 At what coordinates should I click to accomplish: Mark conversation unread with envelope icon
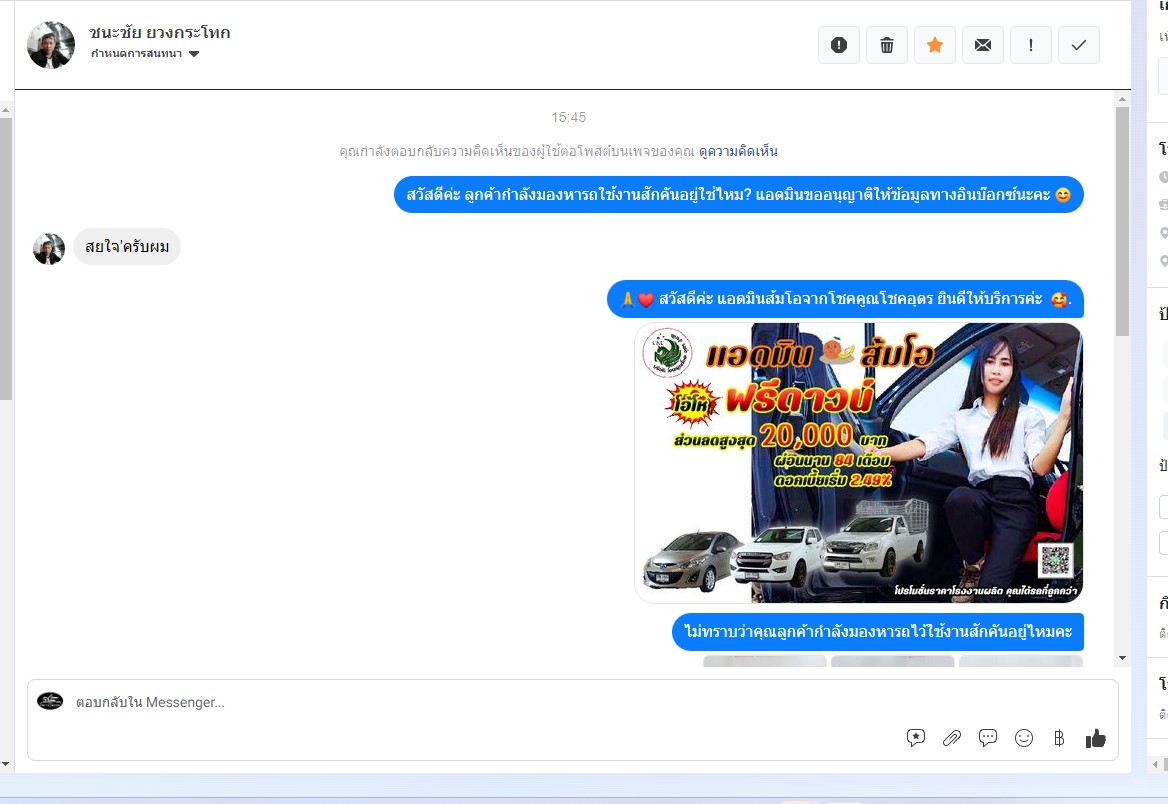point(983,45)
